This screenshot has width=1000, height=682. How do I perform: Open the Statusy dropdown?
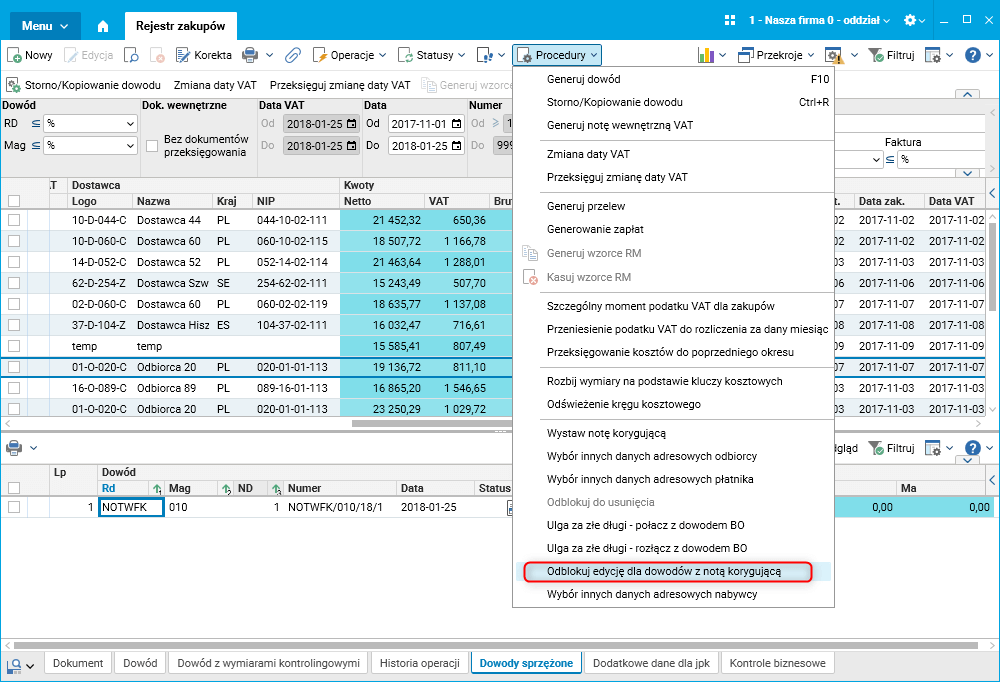[x=432, y=56]
